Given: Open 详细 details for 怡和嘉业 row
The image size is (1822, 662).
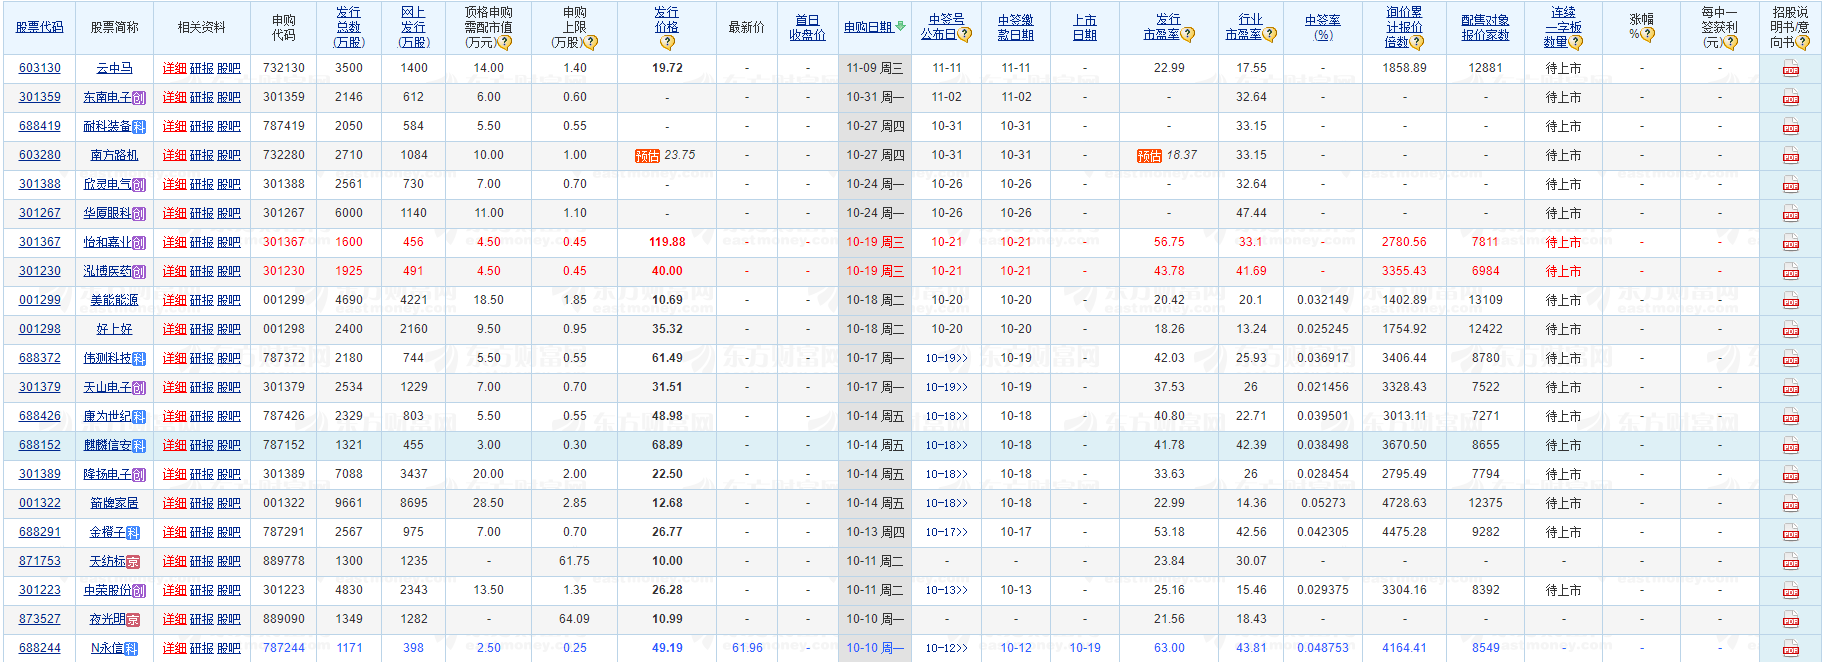Looking at the screenshot, I should point(175,242).
